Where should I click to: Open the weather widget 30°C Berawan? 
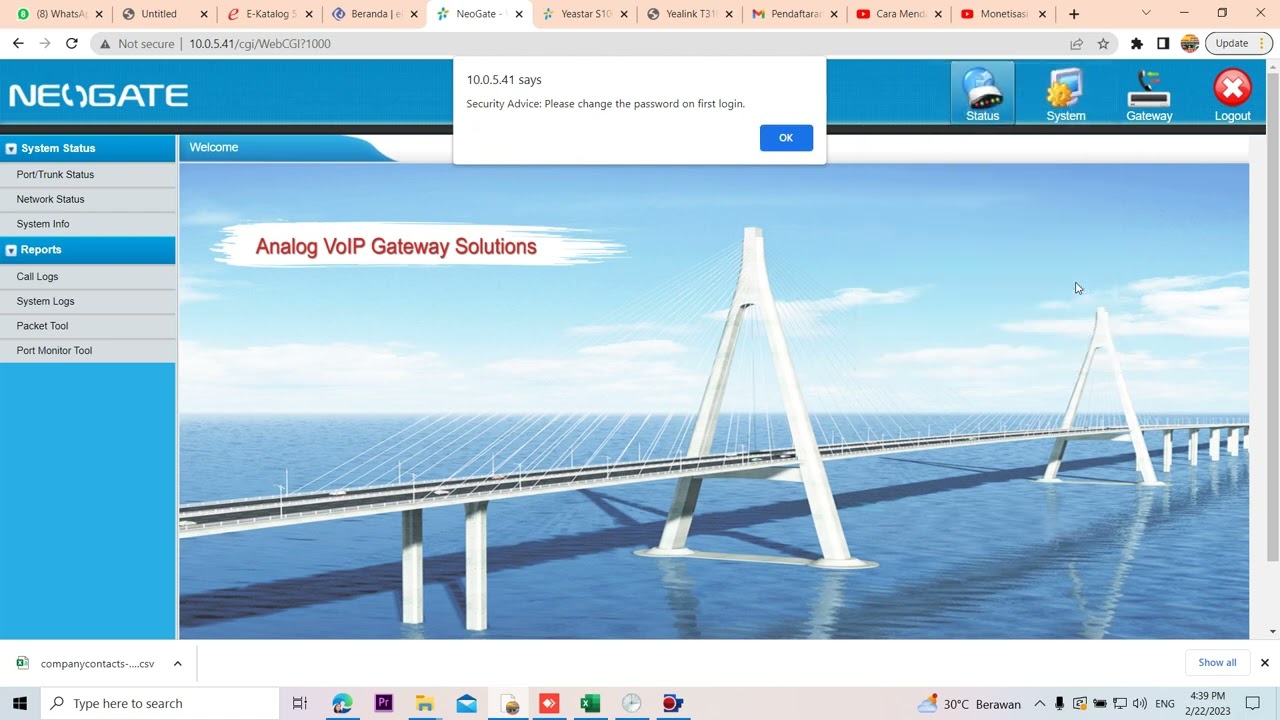(x=969, y=703)
